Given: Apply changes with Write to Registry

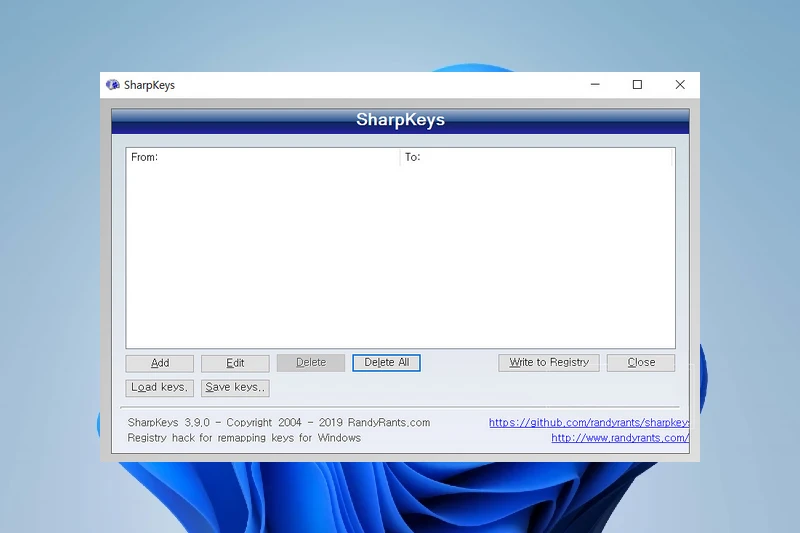Looking at the screenshot, I should coord(549,363).
